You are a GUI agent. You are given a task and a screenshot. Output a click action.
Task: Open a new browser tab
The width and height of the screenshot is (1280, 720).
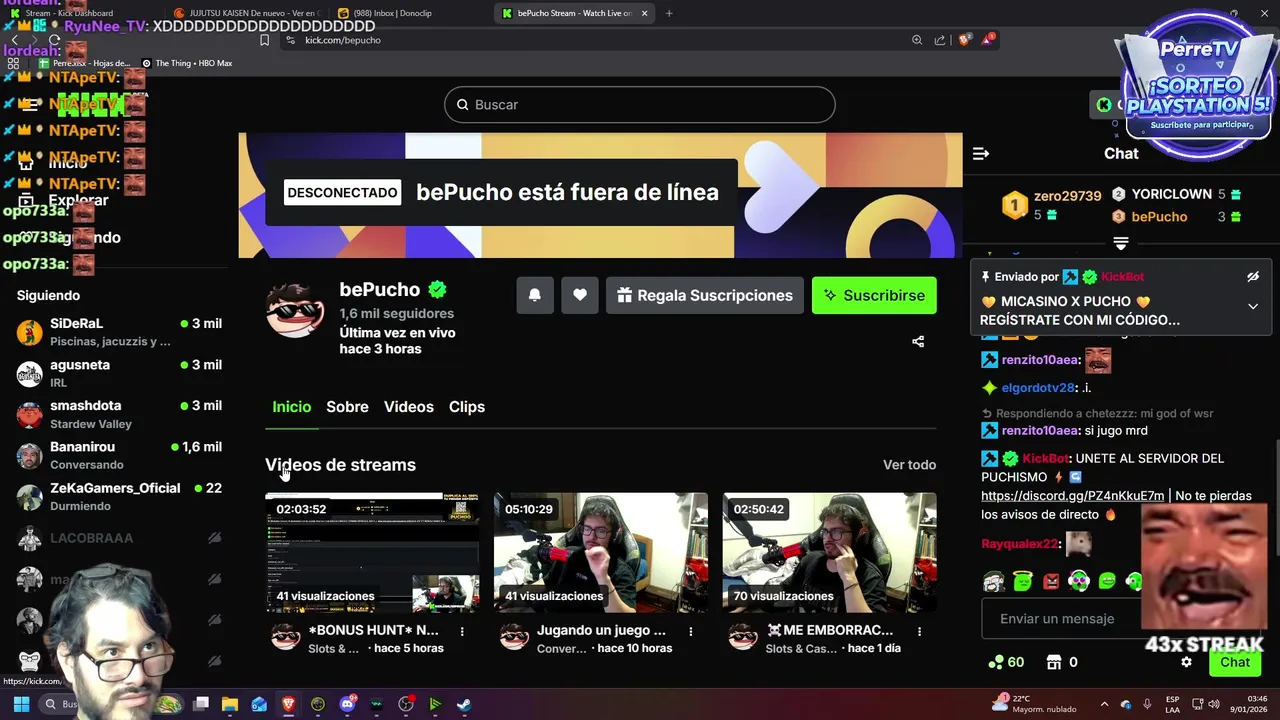pos(669,13)
